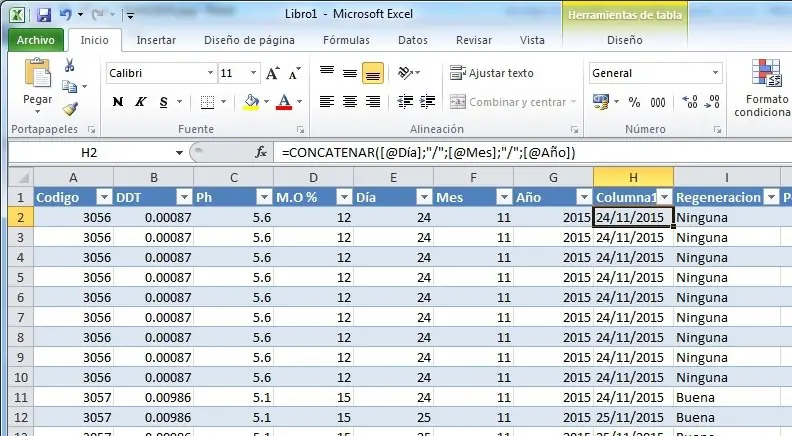Click the Thousands Separator 000 icon
The width and height of the screenshot is (792, 436).
(658, 103)
